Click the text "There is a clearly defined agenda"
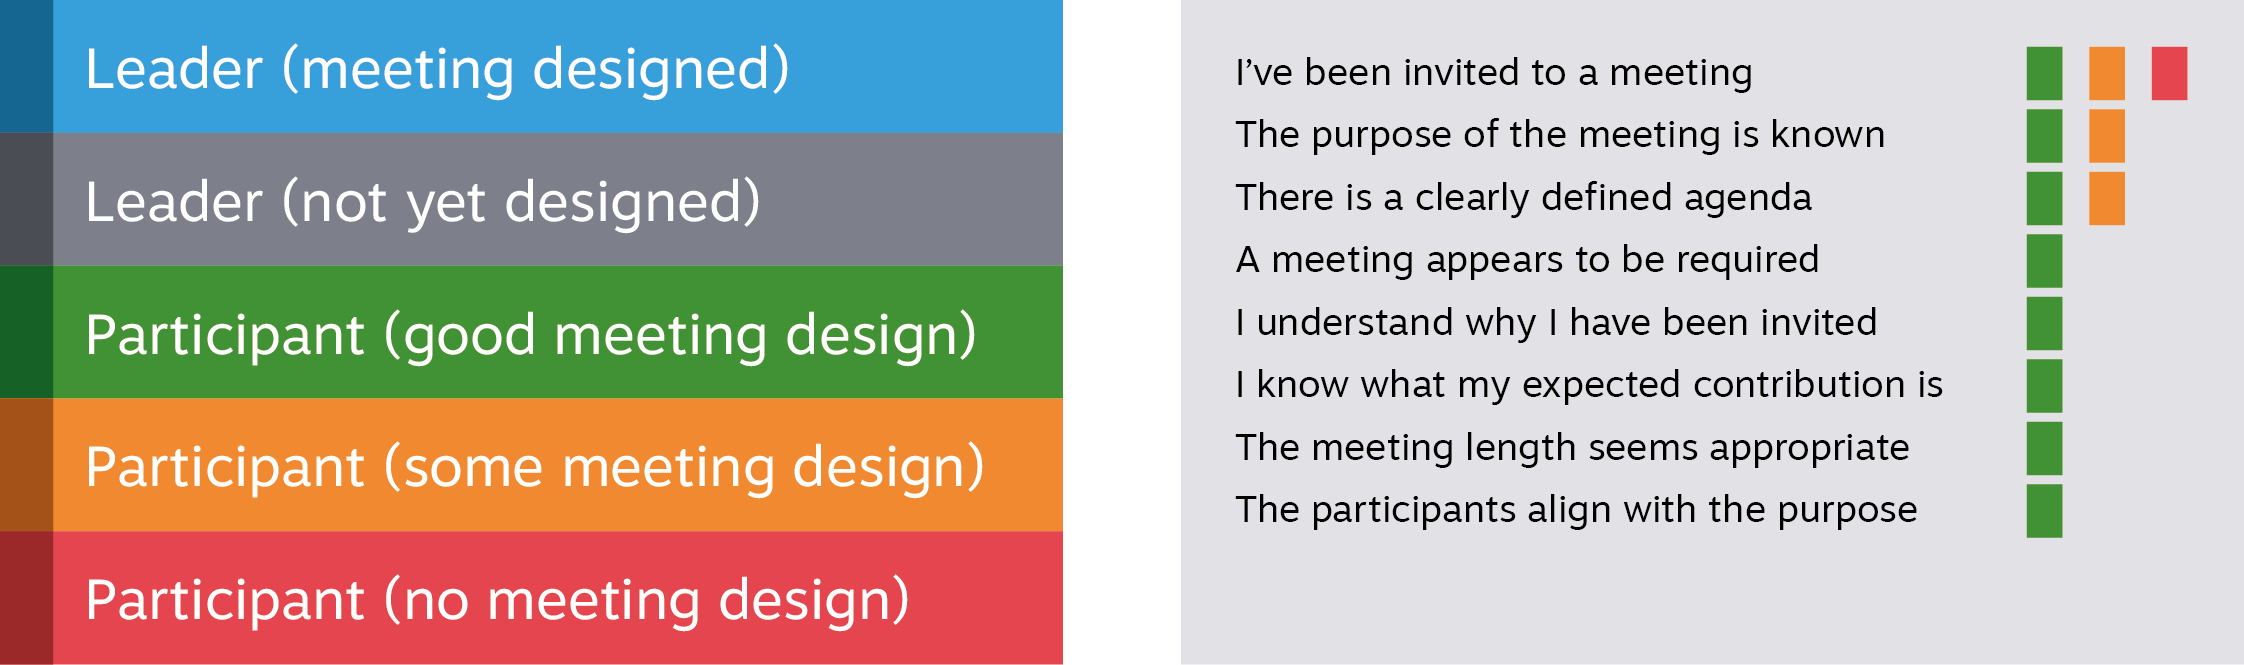Image resolution: width=2244 pixels, height=665 pixels. pos(1523,198)
